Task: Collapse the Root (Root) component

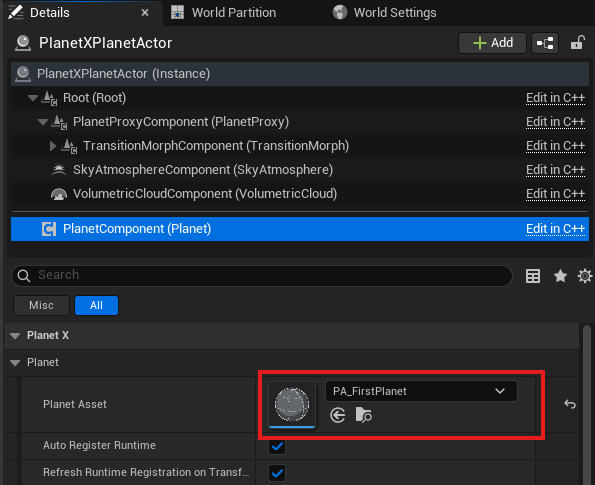Action: tap(33, 98)
